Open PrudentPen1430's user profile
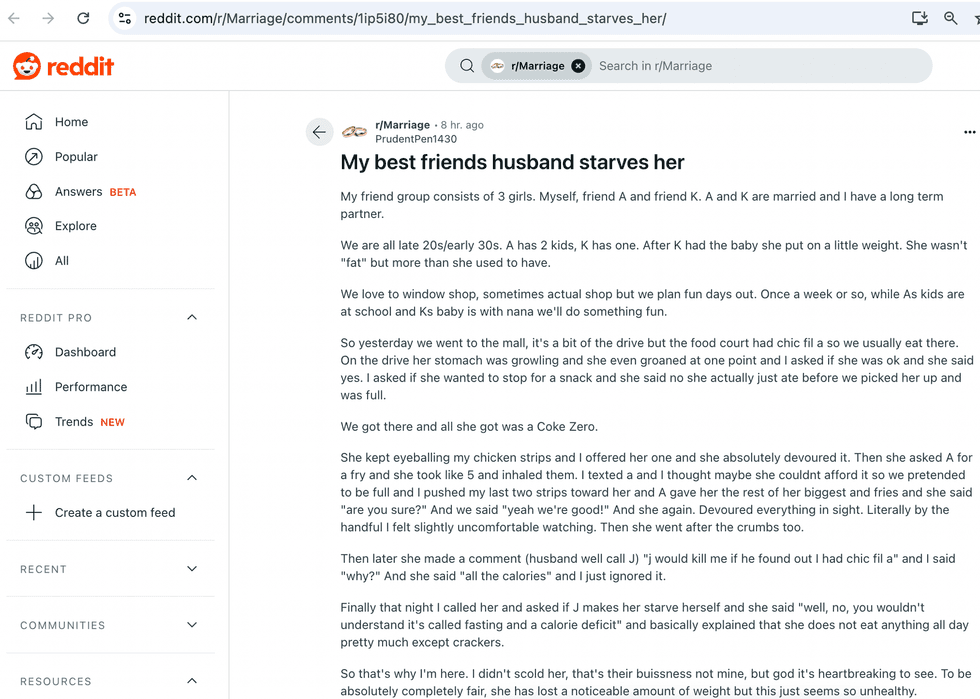Image resolution: width=980 pixels, height=699 pixels. click(416, 139)
